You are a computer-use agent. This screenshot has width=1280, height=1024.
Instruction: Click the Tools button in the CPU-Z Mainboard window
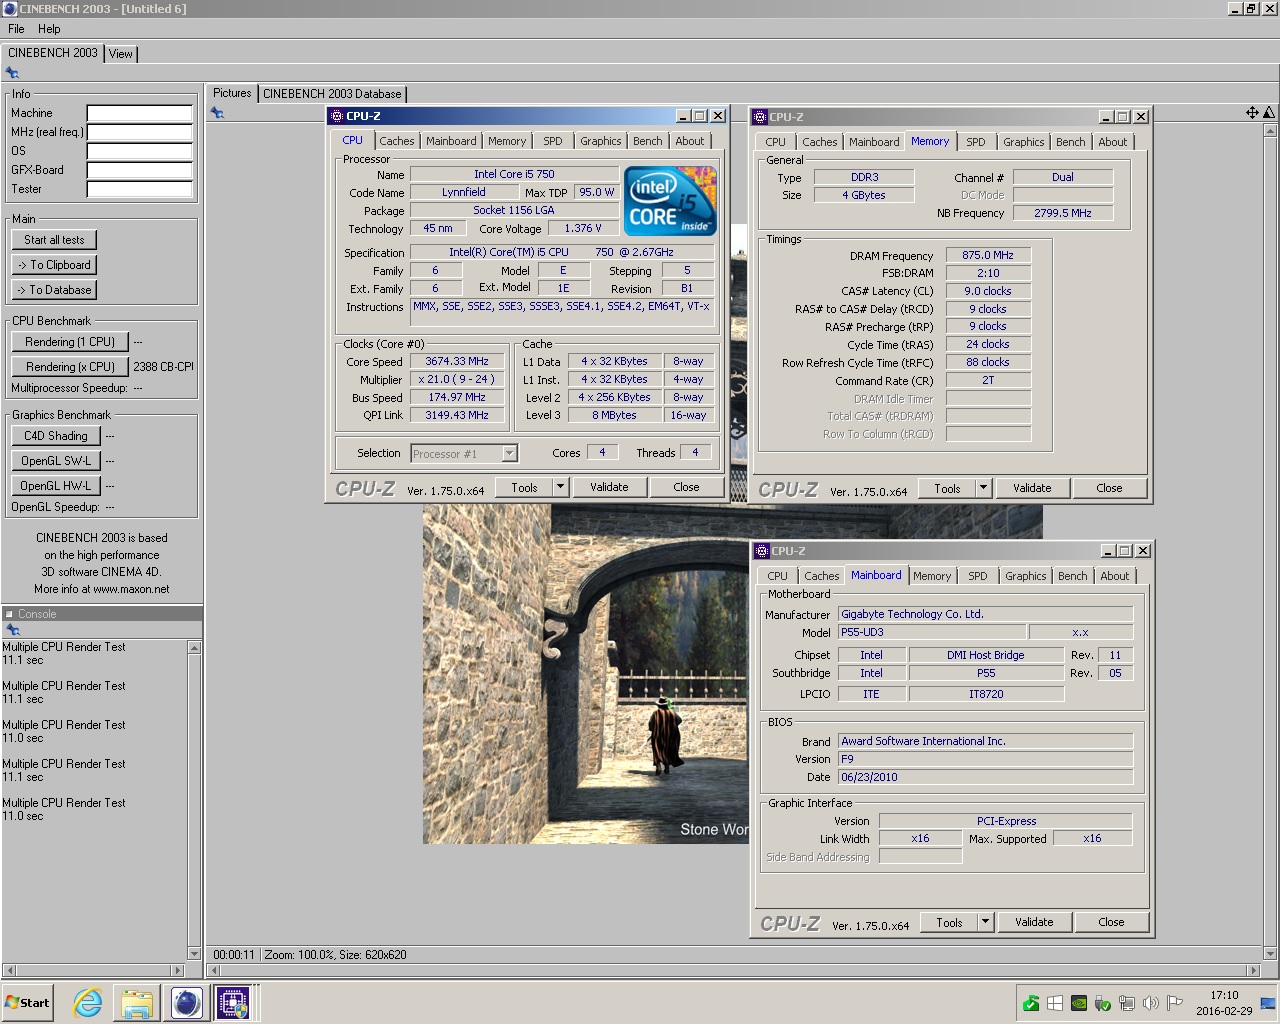pyautogui.click(x=949, y=922)
